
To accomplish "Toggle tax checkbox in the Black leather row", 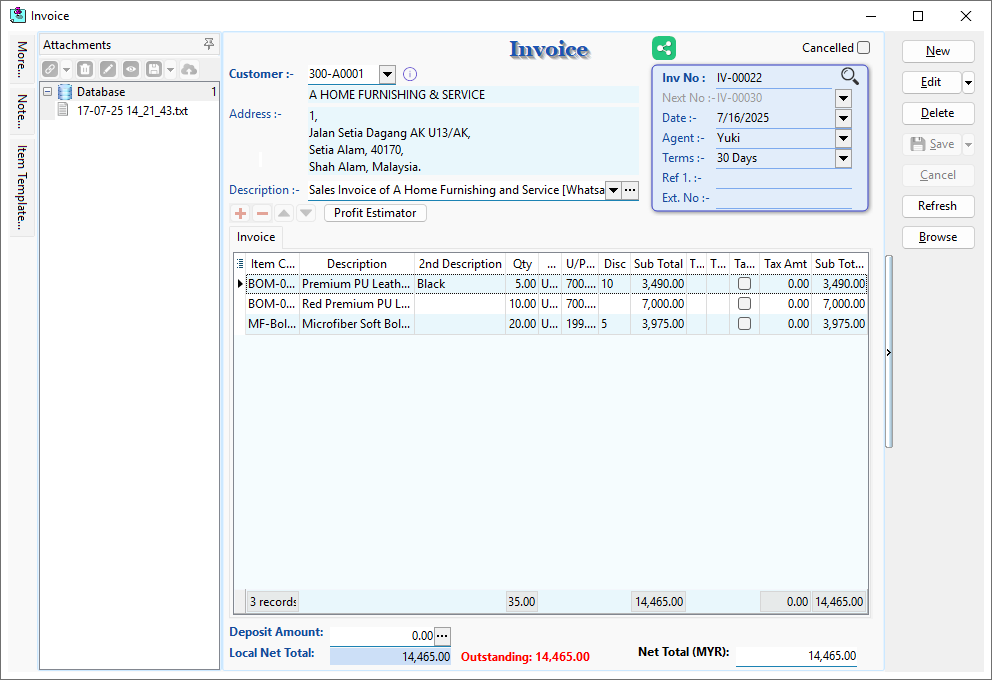I will [744, 284].
